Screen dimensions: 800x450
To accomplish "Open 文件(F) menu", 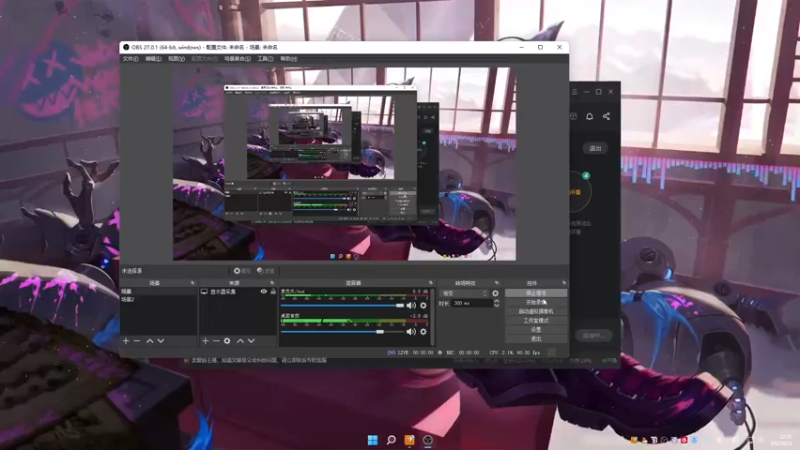I will (130, 59).
